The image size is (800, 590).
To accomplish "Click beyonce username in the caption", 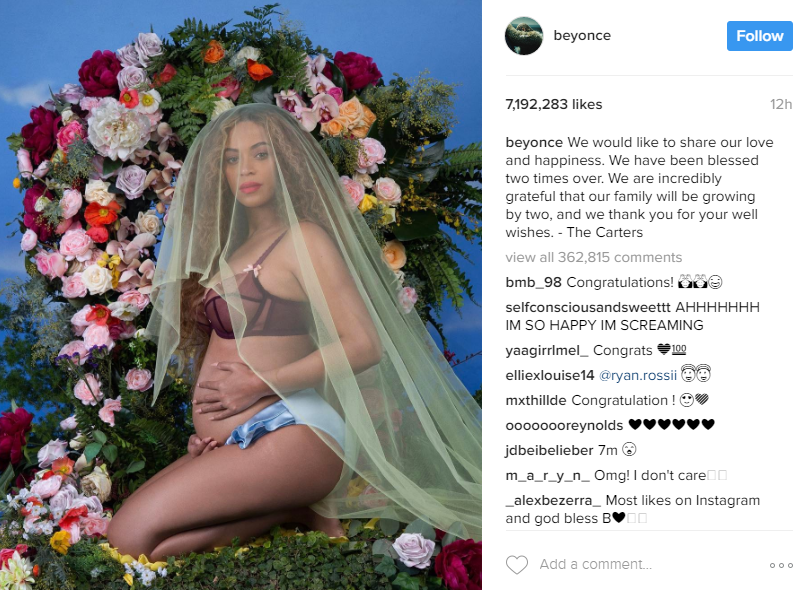I will pyautogui.click(x=534, y=142).
